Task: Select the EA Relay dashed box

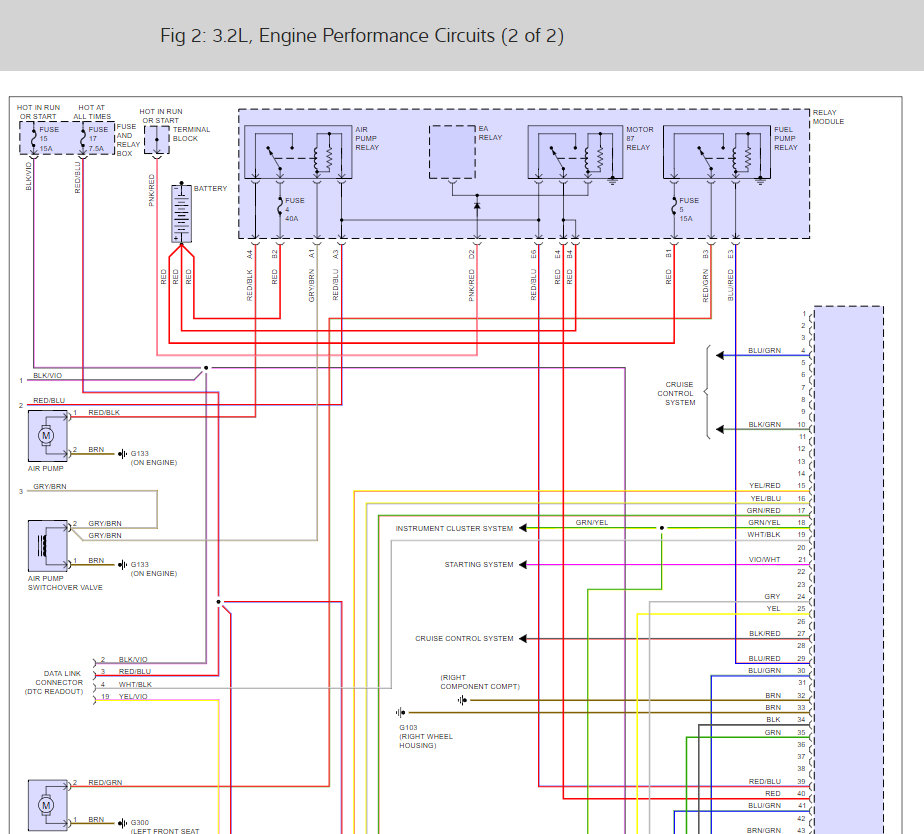Action: [x=452, y=151]
